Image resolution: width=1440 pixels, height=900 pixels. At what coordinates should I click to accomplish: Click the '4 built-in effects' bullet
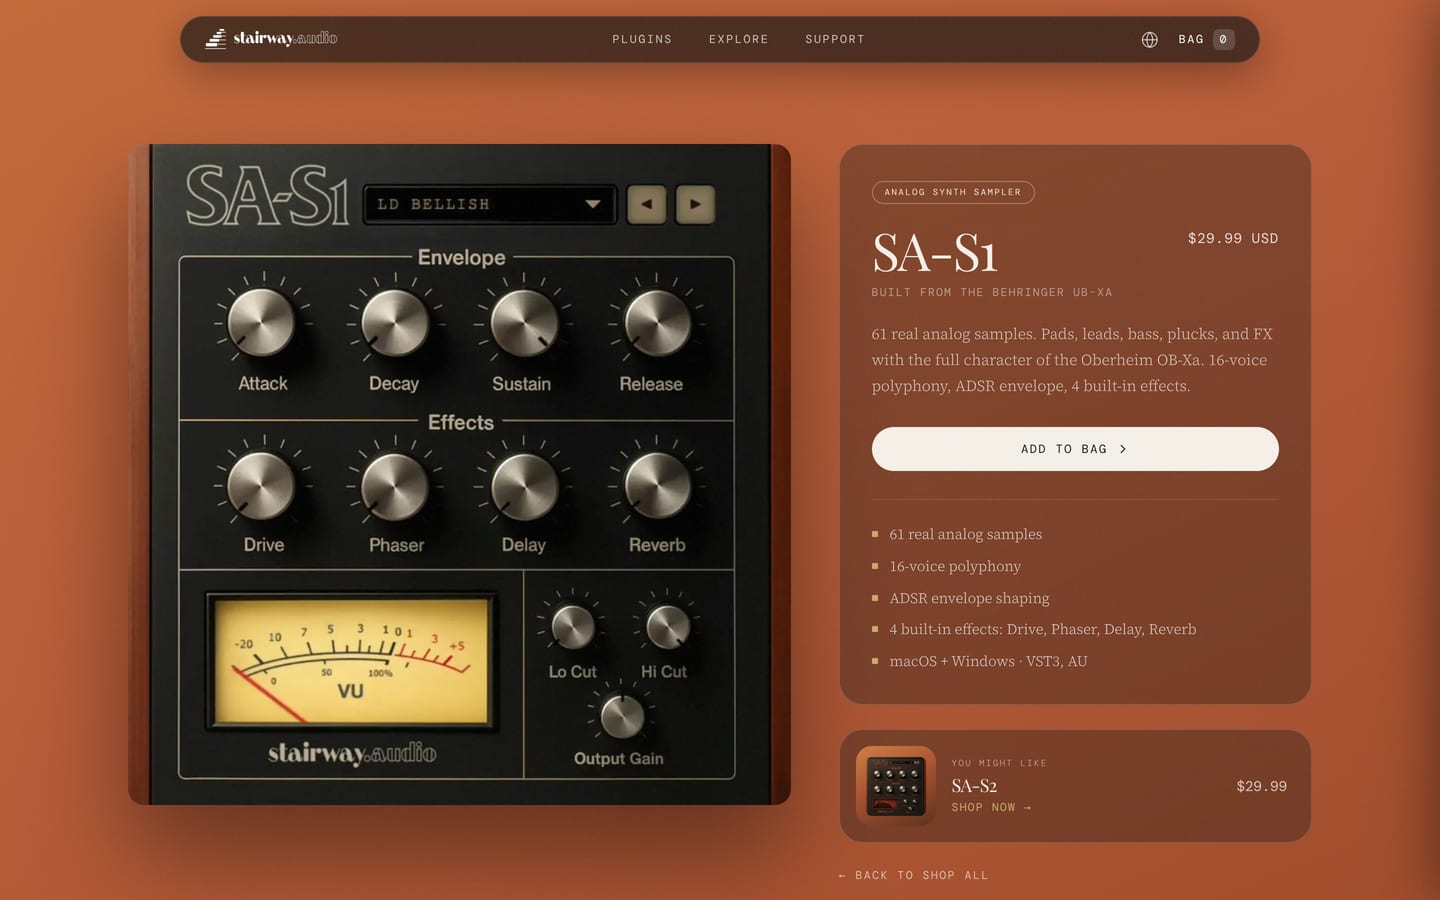click(x=1042, y=629)
